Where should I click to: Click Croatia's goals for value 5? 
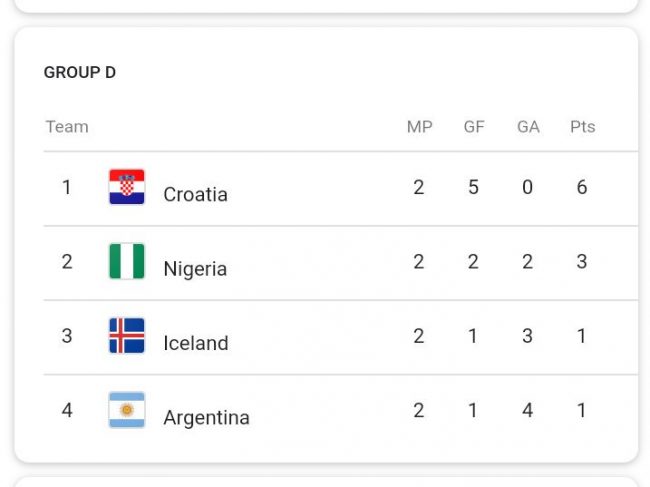pyautogui.click(x=473, y=188)
